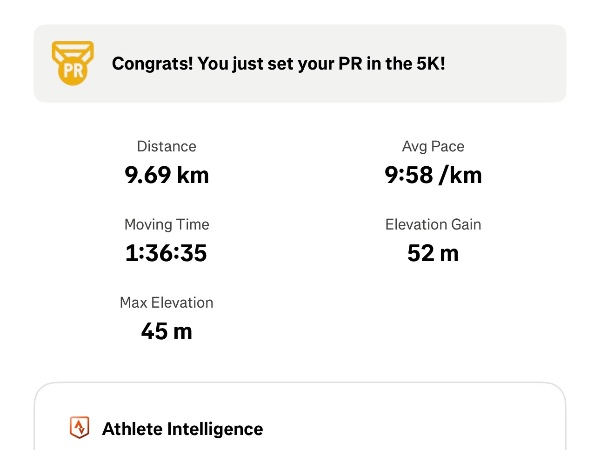This screenshot has width=600, height=450.
Task: Click the 45 m max elevation value
Action: (x=166, y=331)
